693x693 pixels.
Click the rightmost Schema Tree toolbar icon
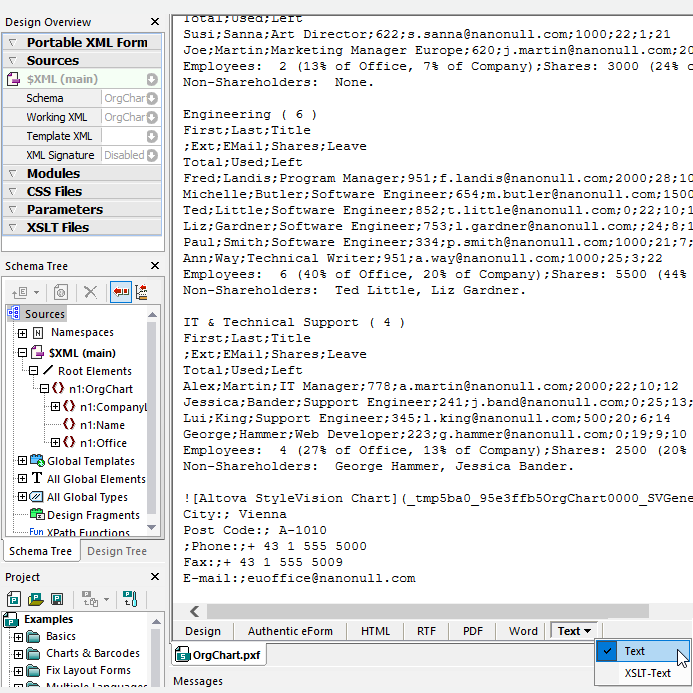pos(142,291)
